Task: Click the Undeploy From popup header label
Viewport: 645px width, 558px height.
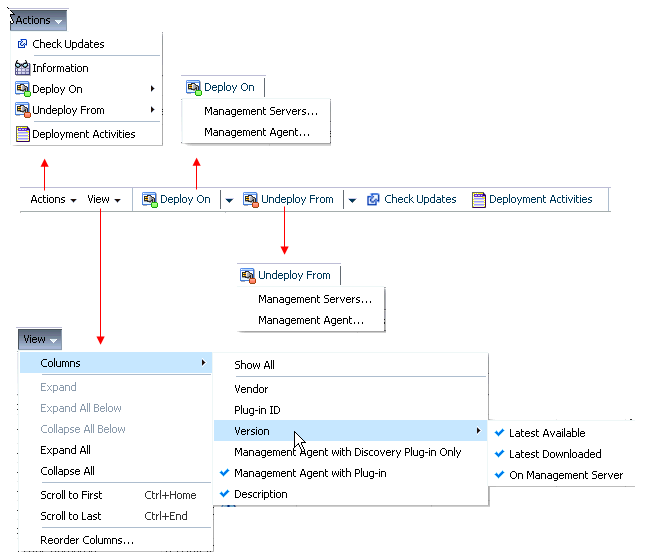Action: point(294,275)
